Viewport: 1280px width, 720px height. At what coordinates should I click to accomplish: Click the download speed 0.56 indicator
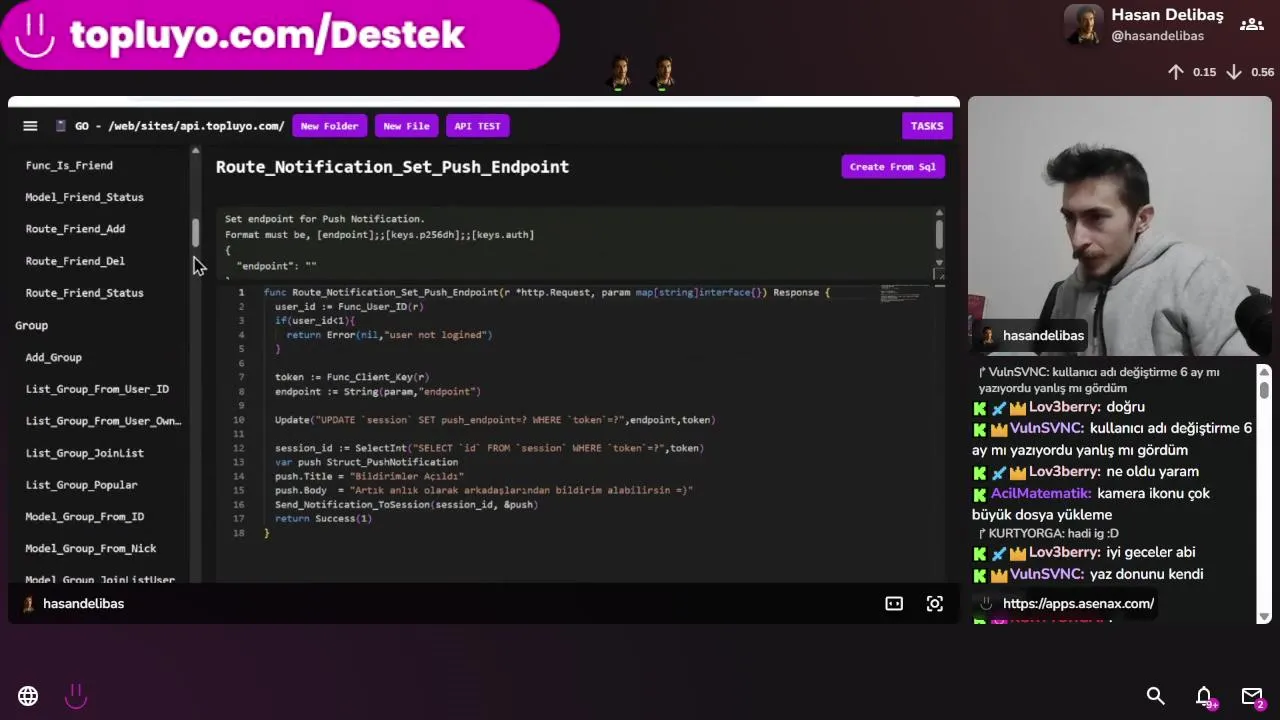click(x=1250, y=72)
